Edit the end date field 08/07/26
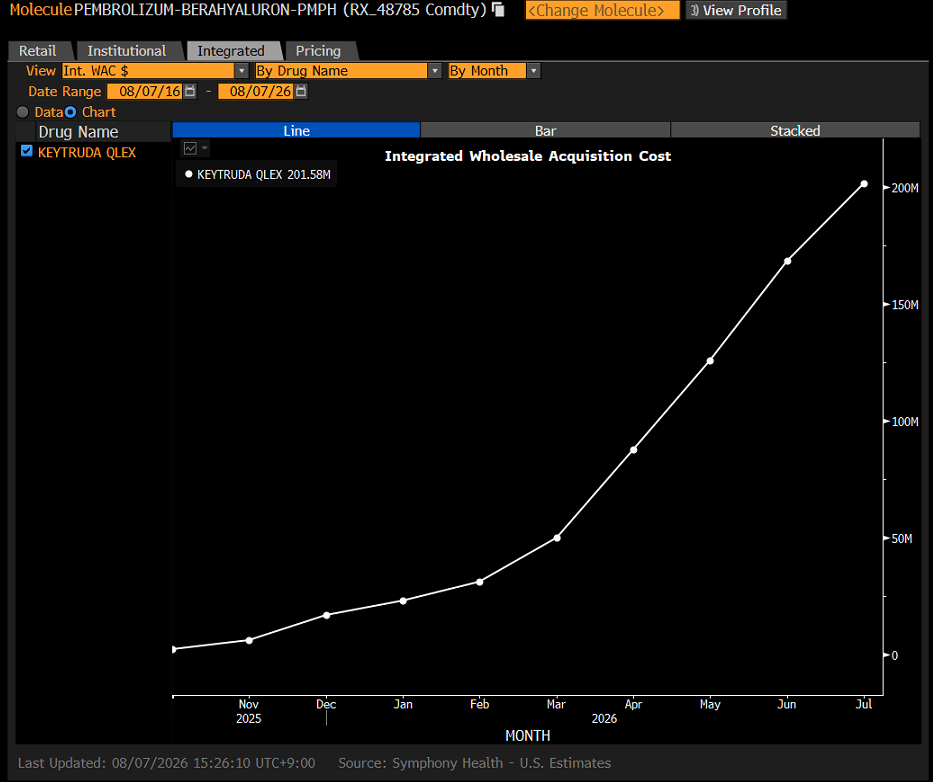 pos(256,91)
